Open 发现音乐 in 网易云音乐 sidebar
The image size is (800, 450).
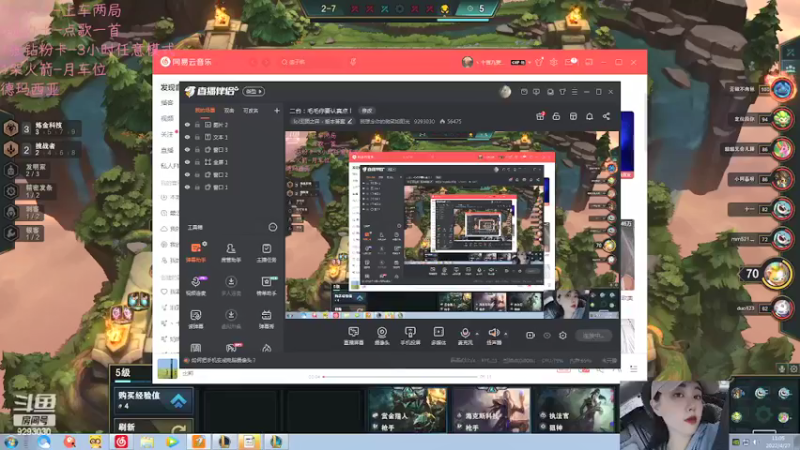(169, 88)
